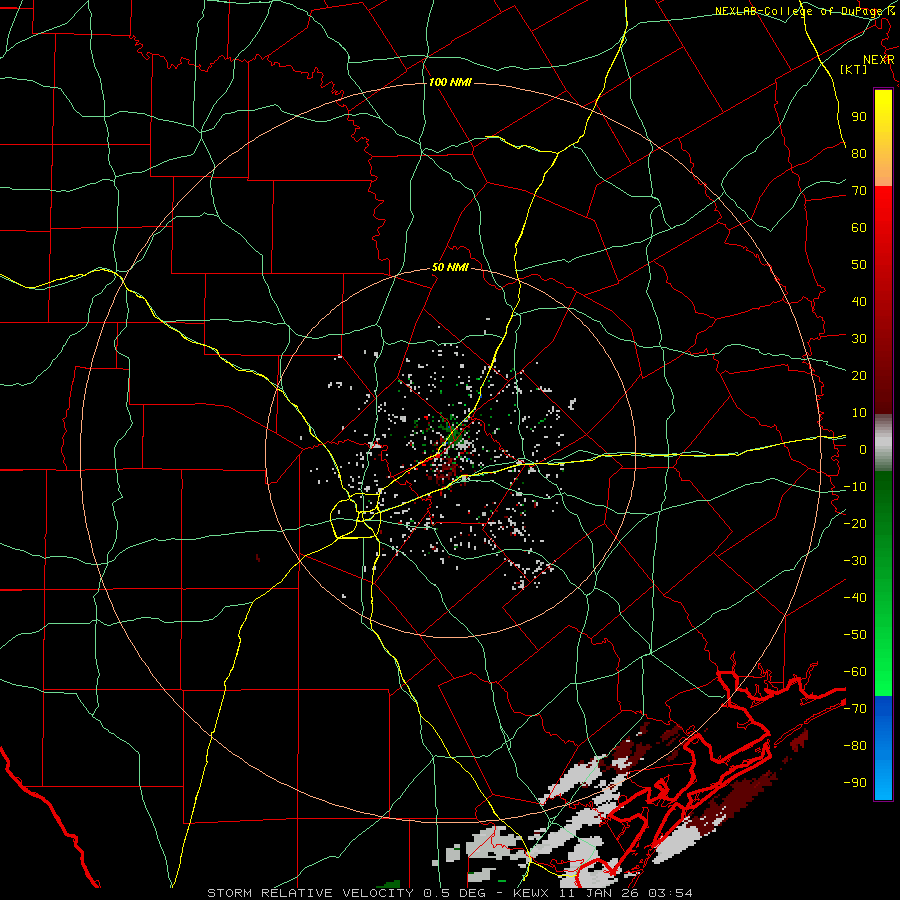The image size is (900, 900).
Task: Click the KEWX station identifier in caption
Action: coord(532,893)
